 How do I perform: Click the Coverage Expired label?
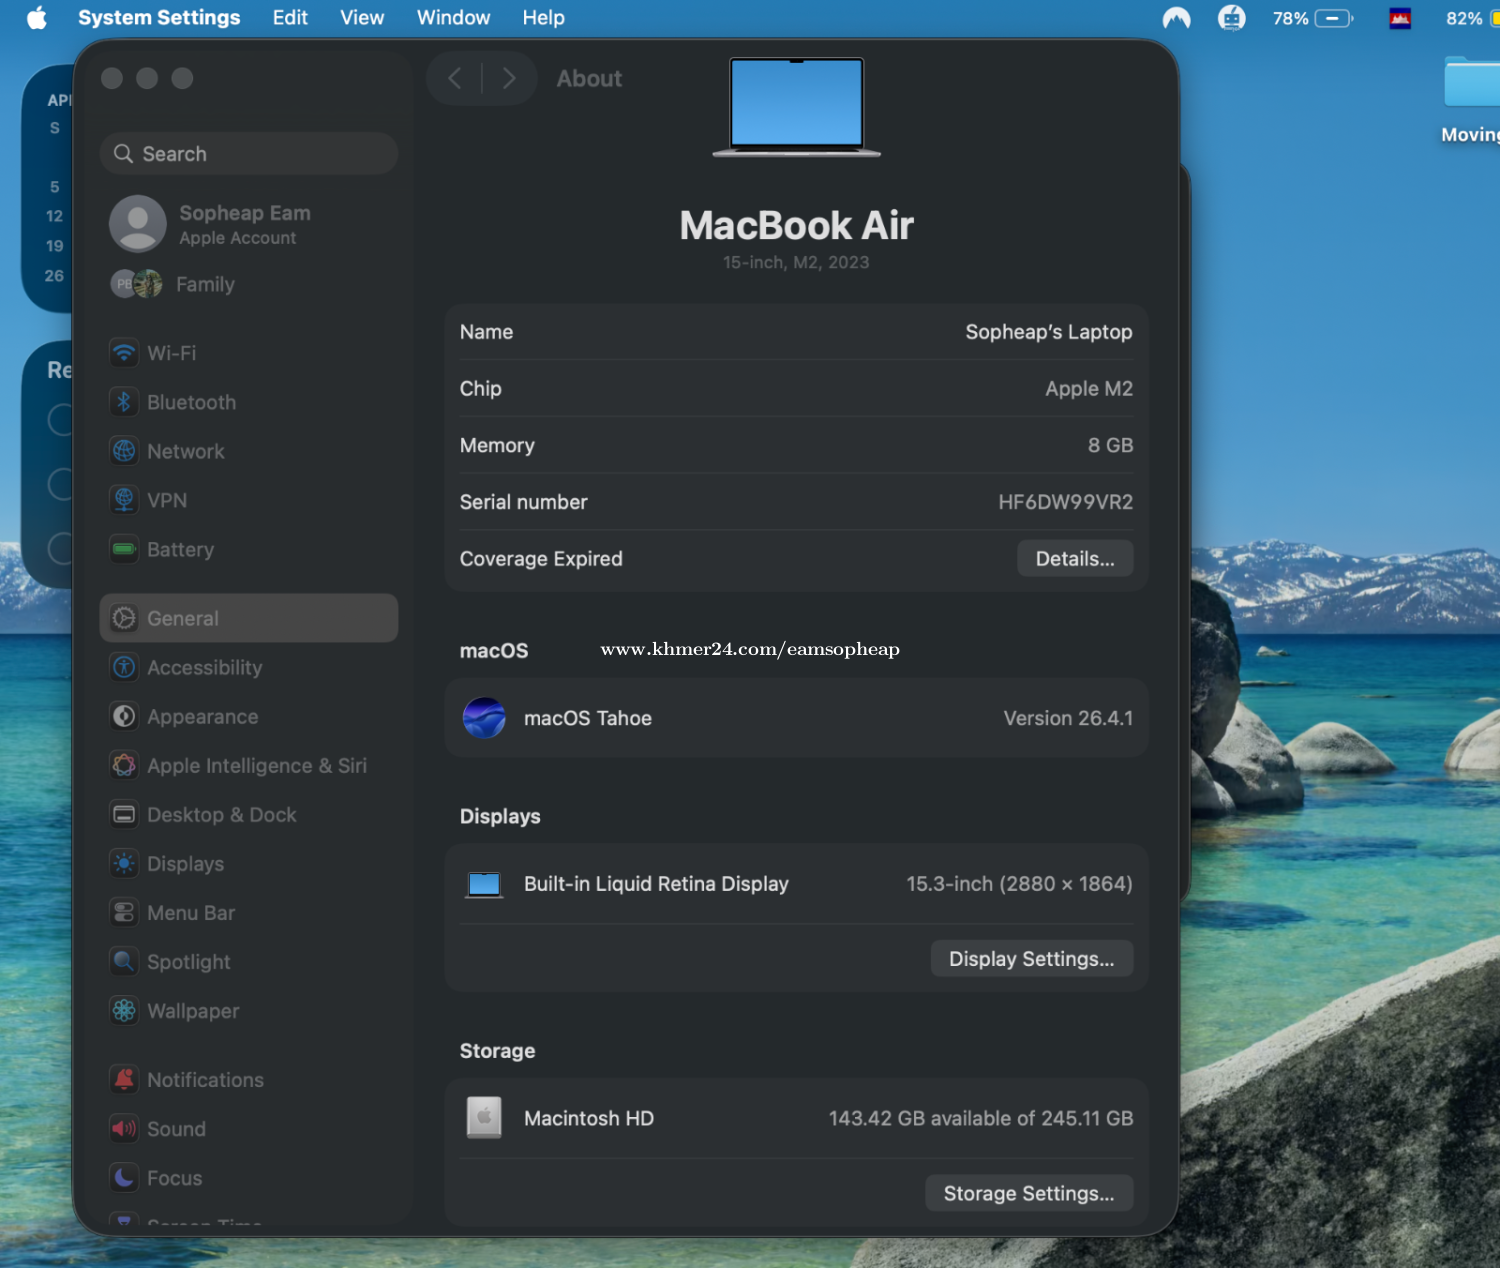[541, 559]
